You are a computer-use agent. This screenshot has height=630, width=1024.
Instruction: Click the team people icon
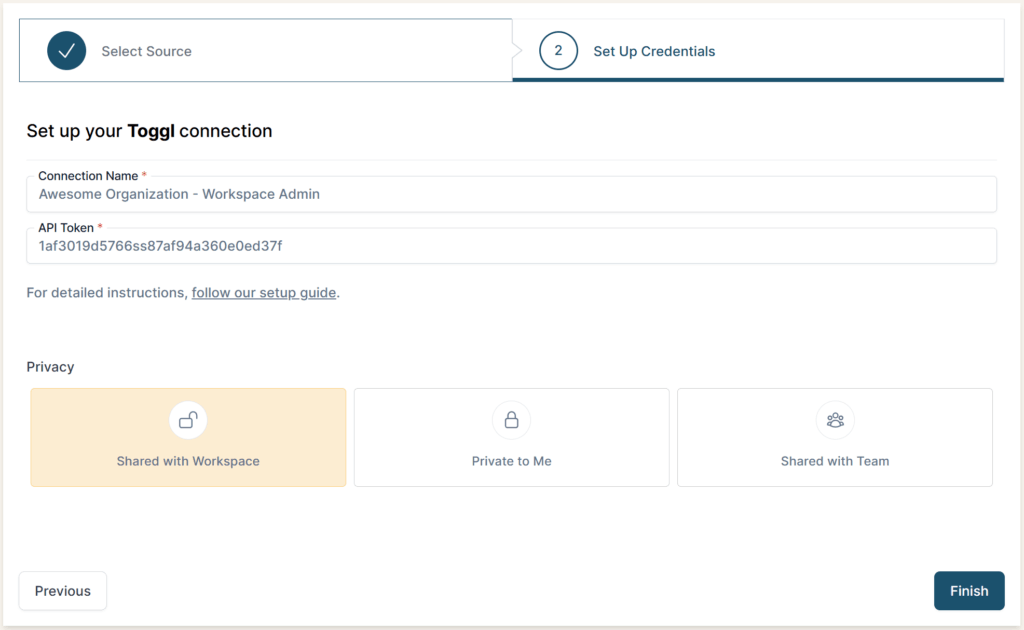tap(835, 420)
